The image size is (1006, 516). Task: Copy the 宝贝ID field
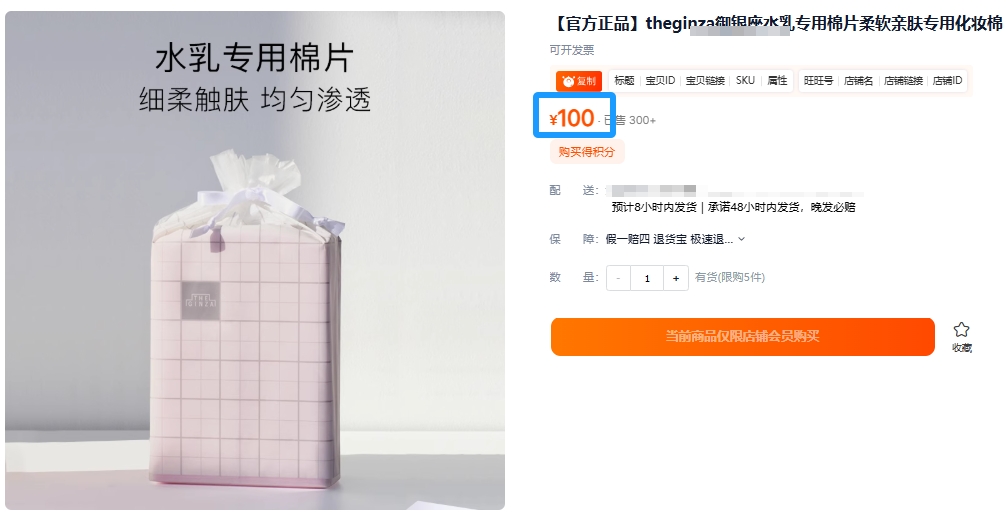(x=660, y=81)
